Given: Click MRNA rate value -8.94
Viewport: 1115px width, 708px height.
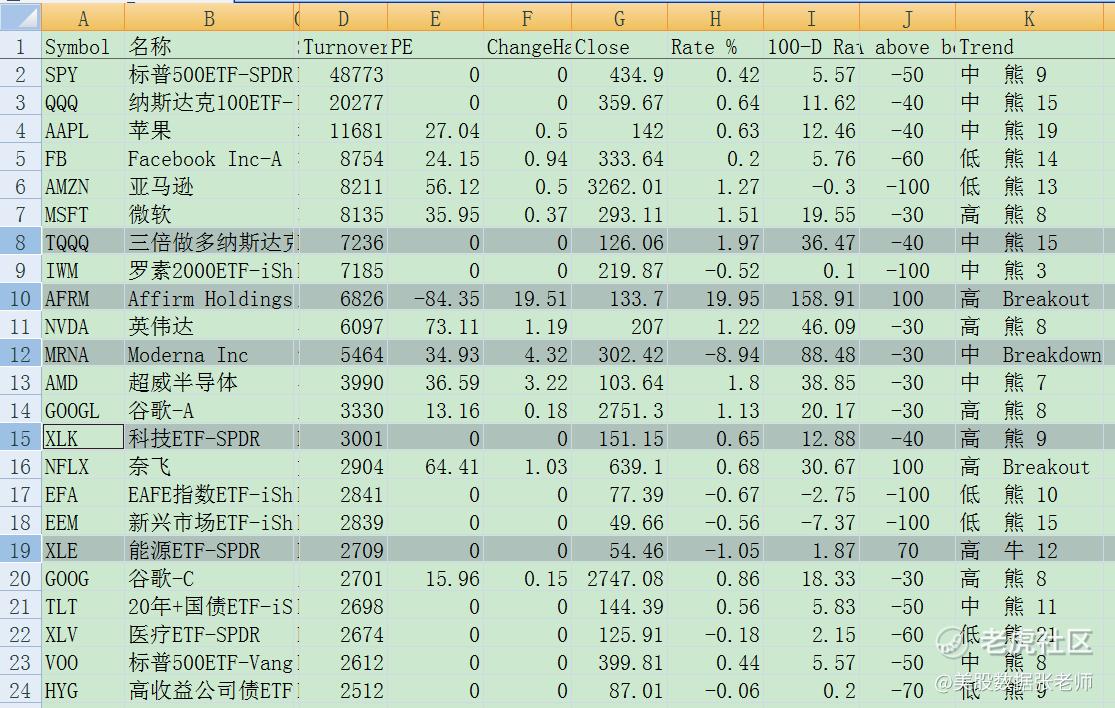Looking at the screenshot, I should [x=715, y=355].
